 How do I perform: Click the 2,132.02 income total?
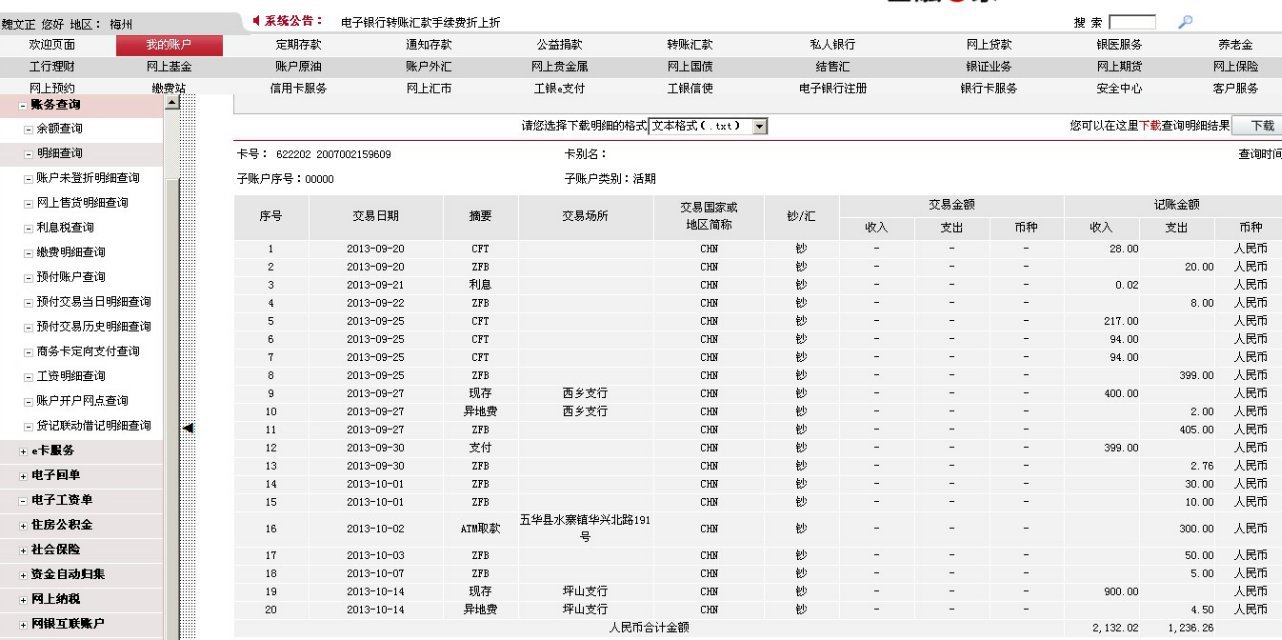(x=1115, y=628)
